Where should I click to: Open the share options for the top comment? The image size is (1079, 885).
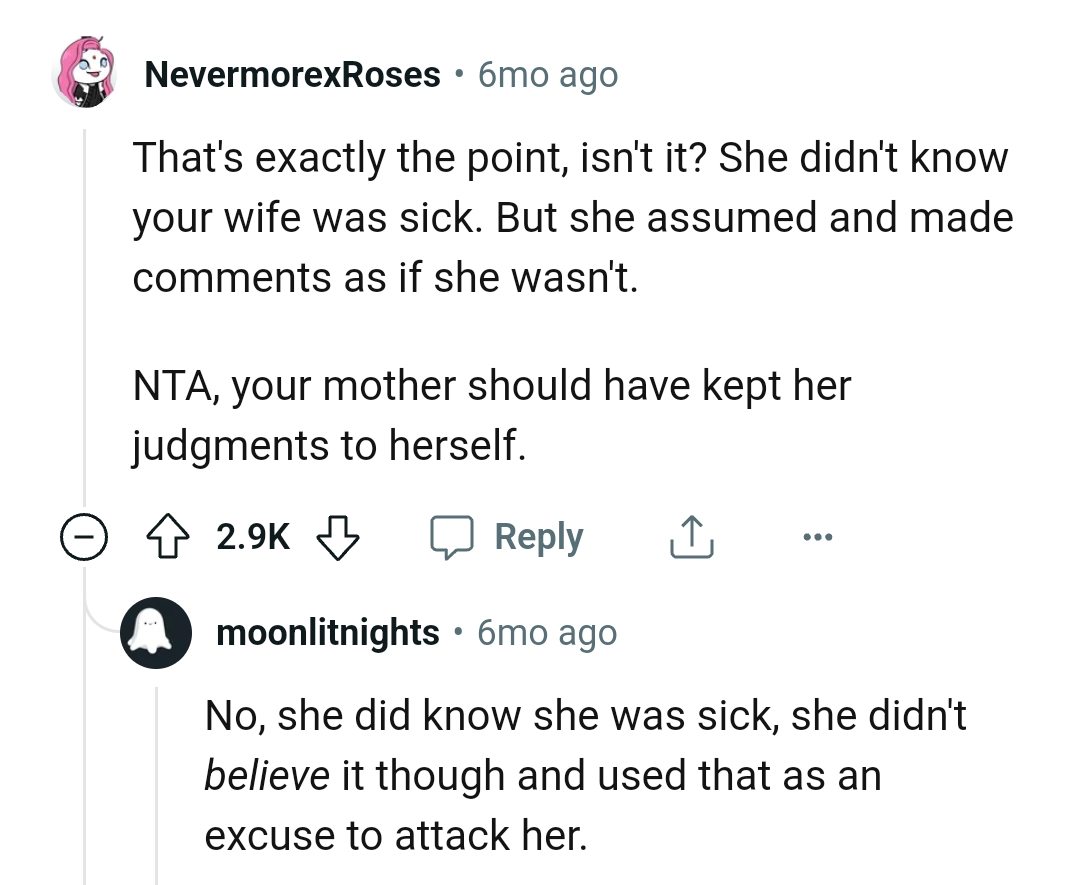(x=690, y=536)
